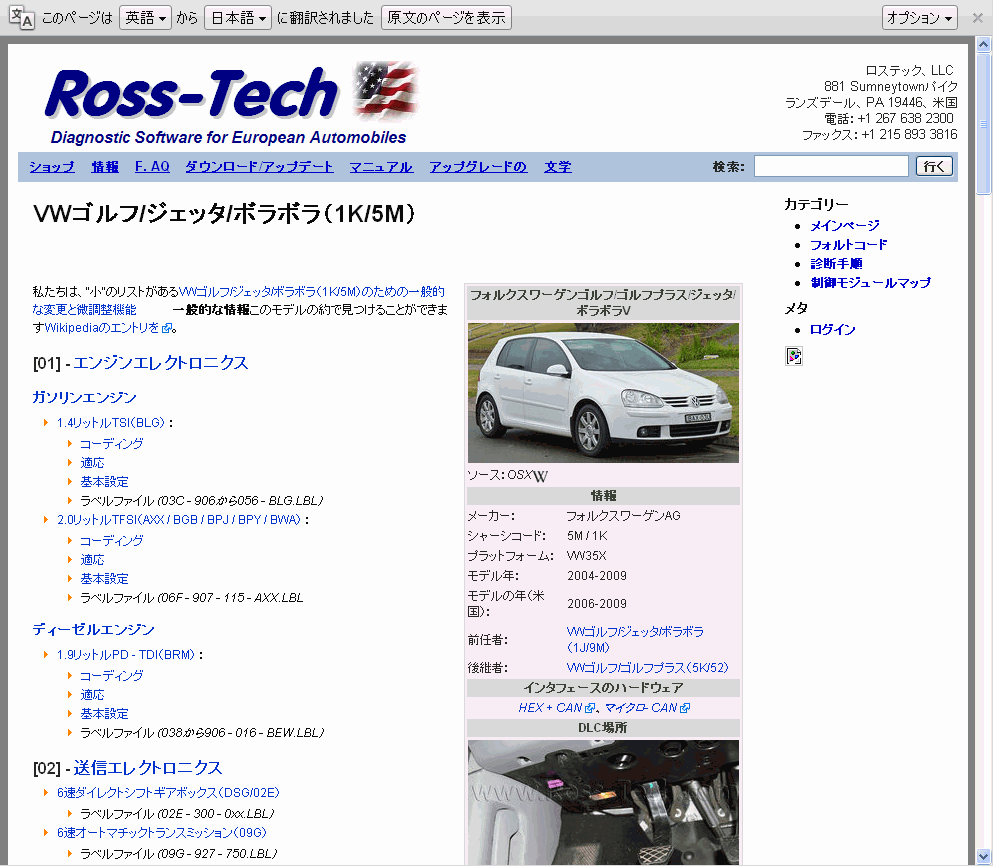Viewport: 993px width, 866px height.
Task: Open the 文学 menu item
Action: 558,167
